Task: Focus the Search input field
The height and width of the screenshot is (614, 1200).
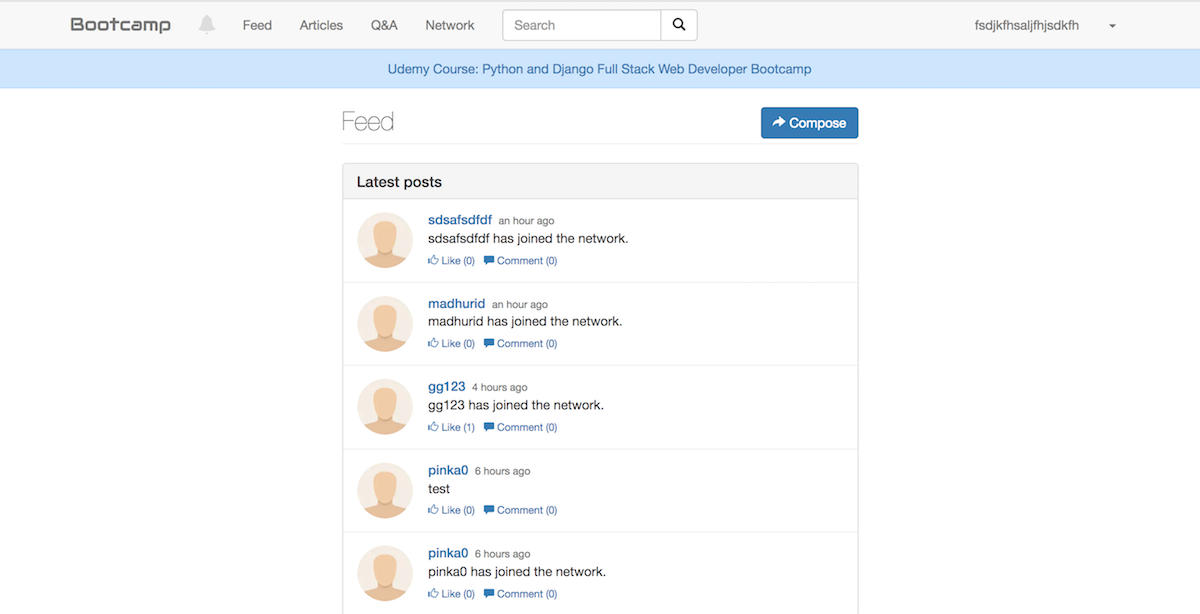Action: pyautogui.click(x=582, y=25)
